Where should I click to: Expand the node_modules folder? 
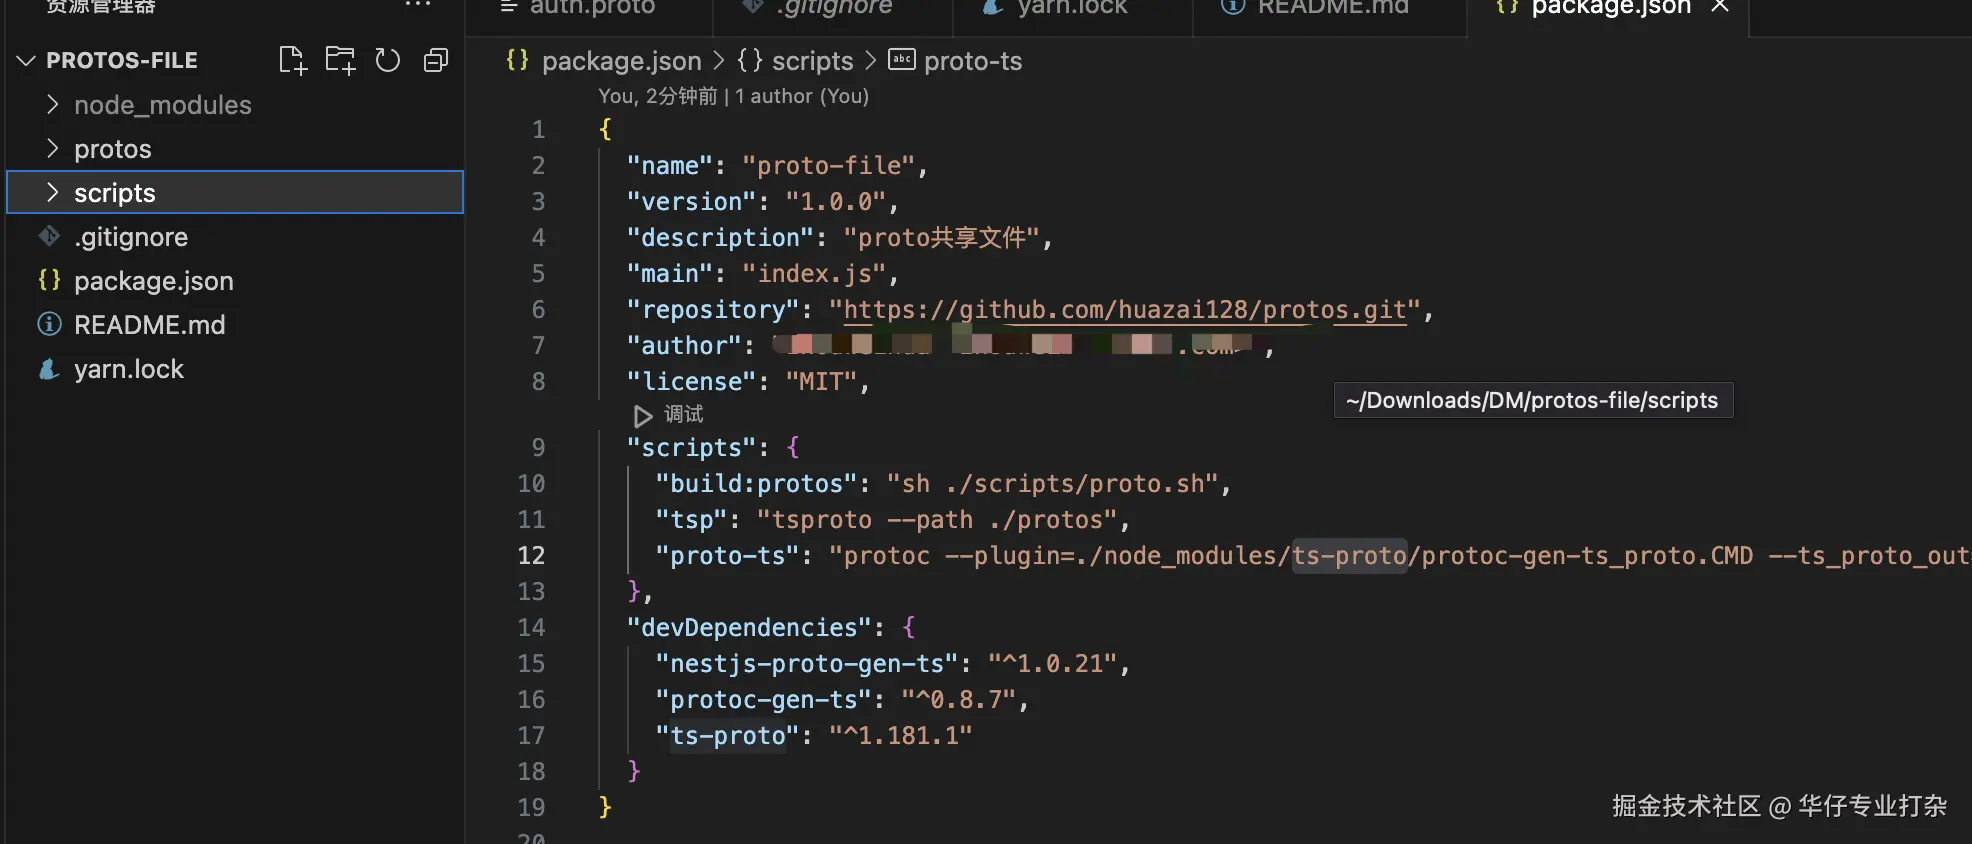(52, 104)
